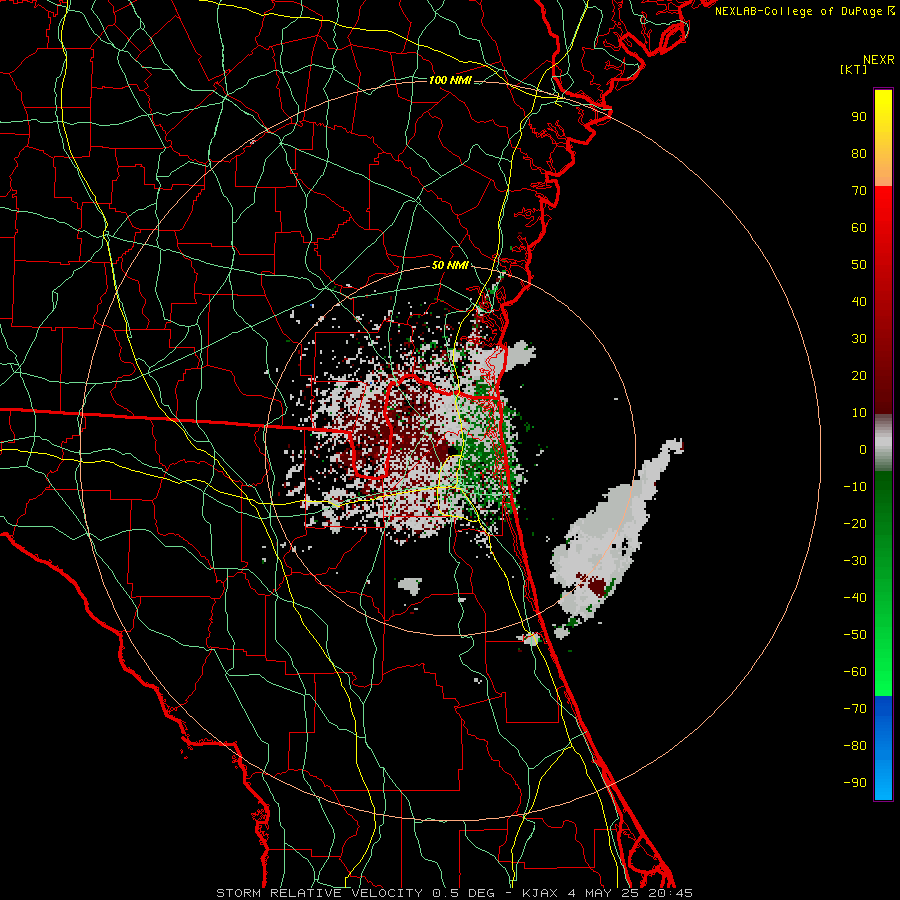The image size is (900, 900).
Task: Click the -40 value on velocity scale
Action: click(855, 598)
